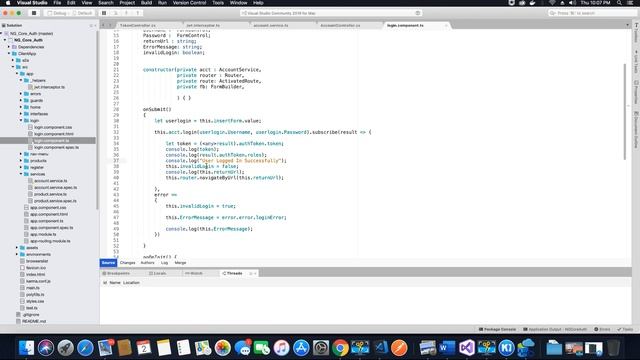Open the Notes app in the Dock
The width and height of the screenshot is (640, 360).
pos(164,348)
